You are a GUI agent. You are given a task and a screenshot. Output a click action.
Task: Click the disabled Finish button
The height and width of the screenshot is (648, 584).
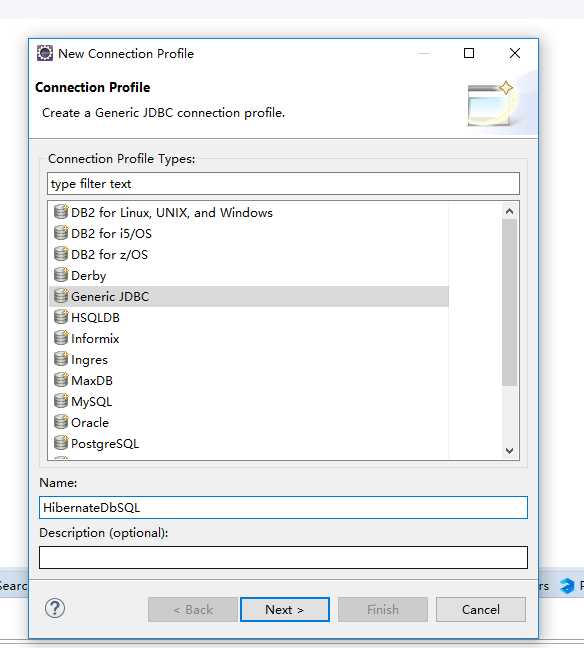(x=383, y=610)
